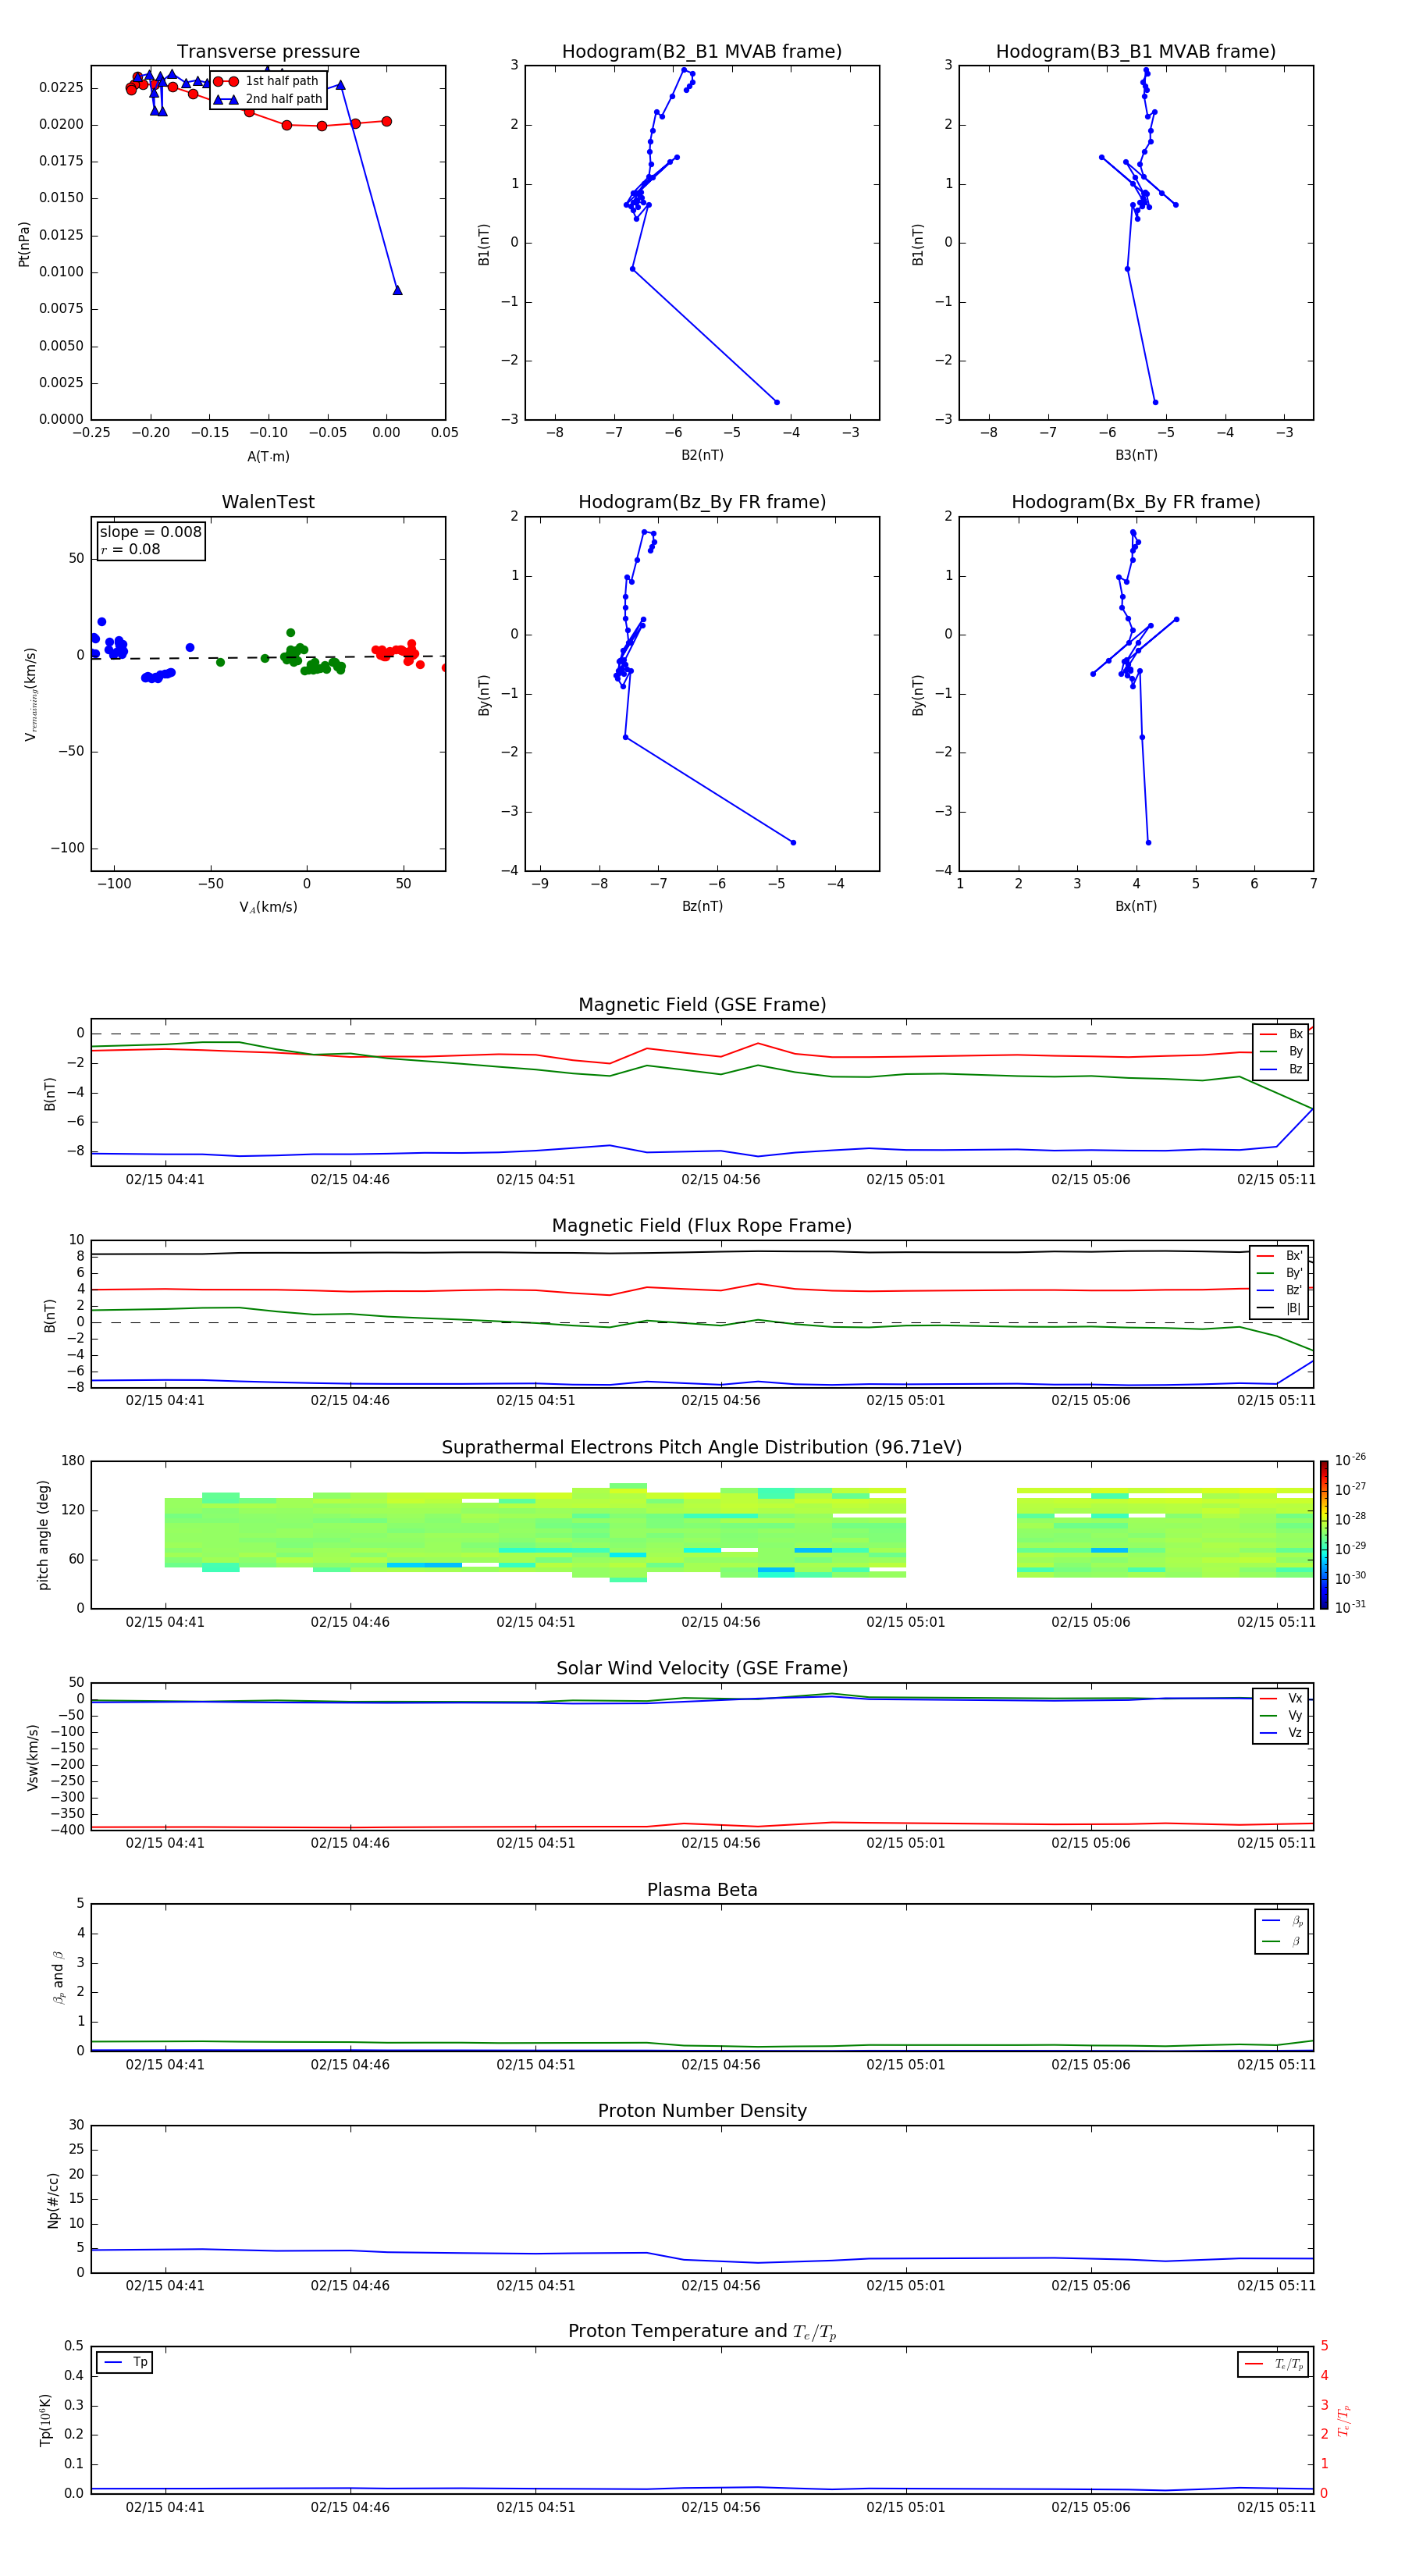
Task: Click the Bz' legend entry in Flux Rope panel
Action: pyautogui.click(x=1279, y=1291)
